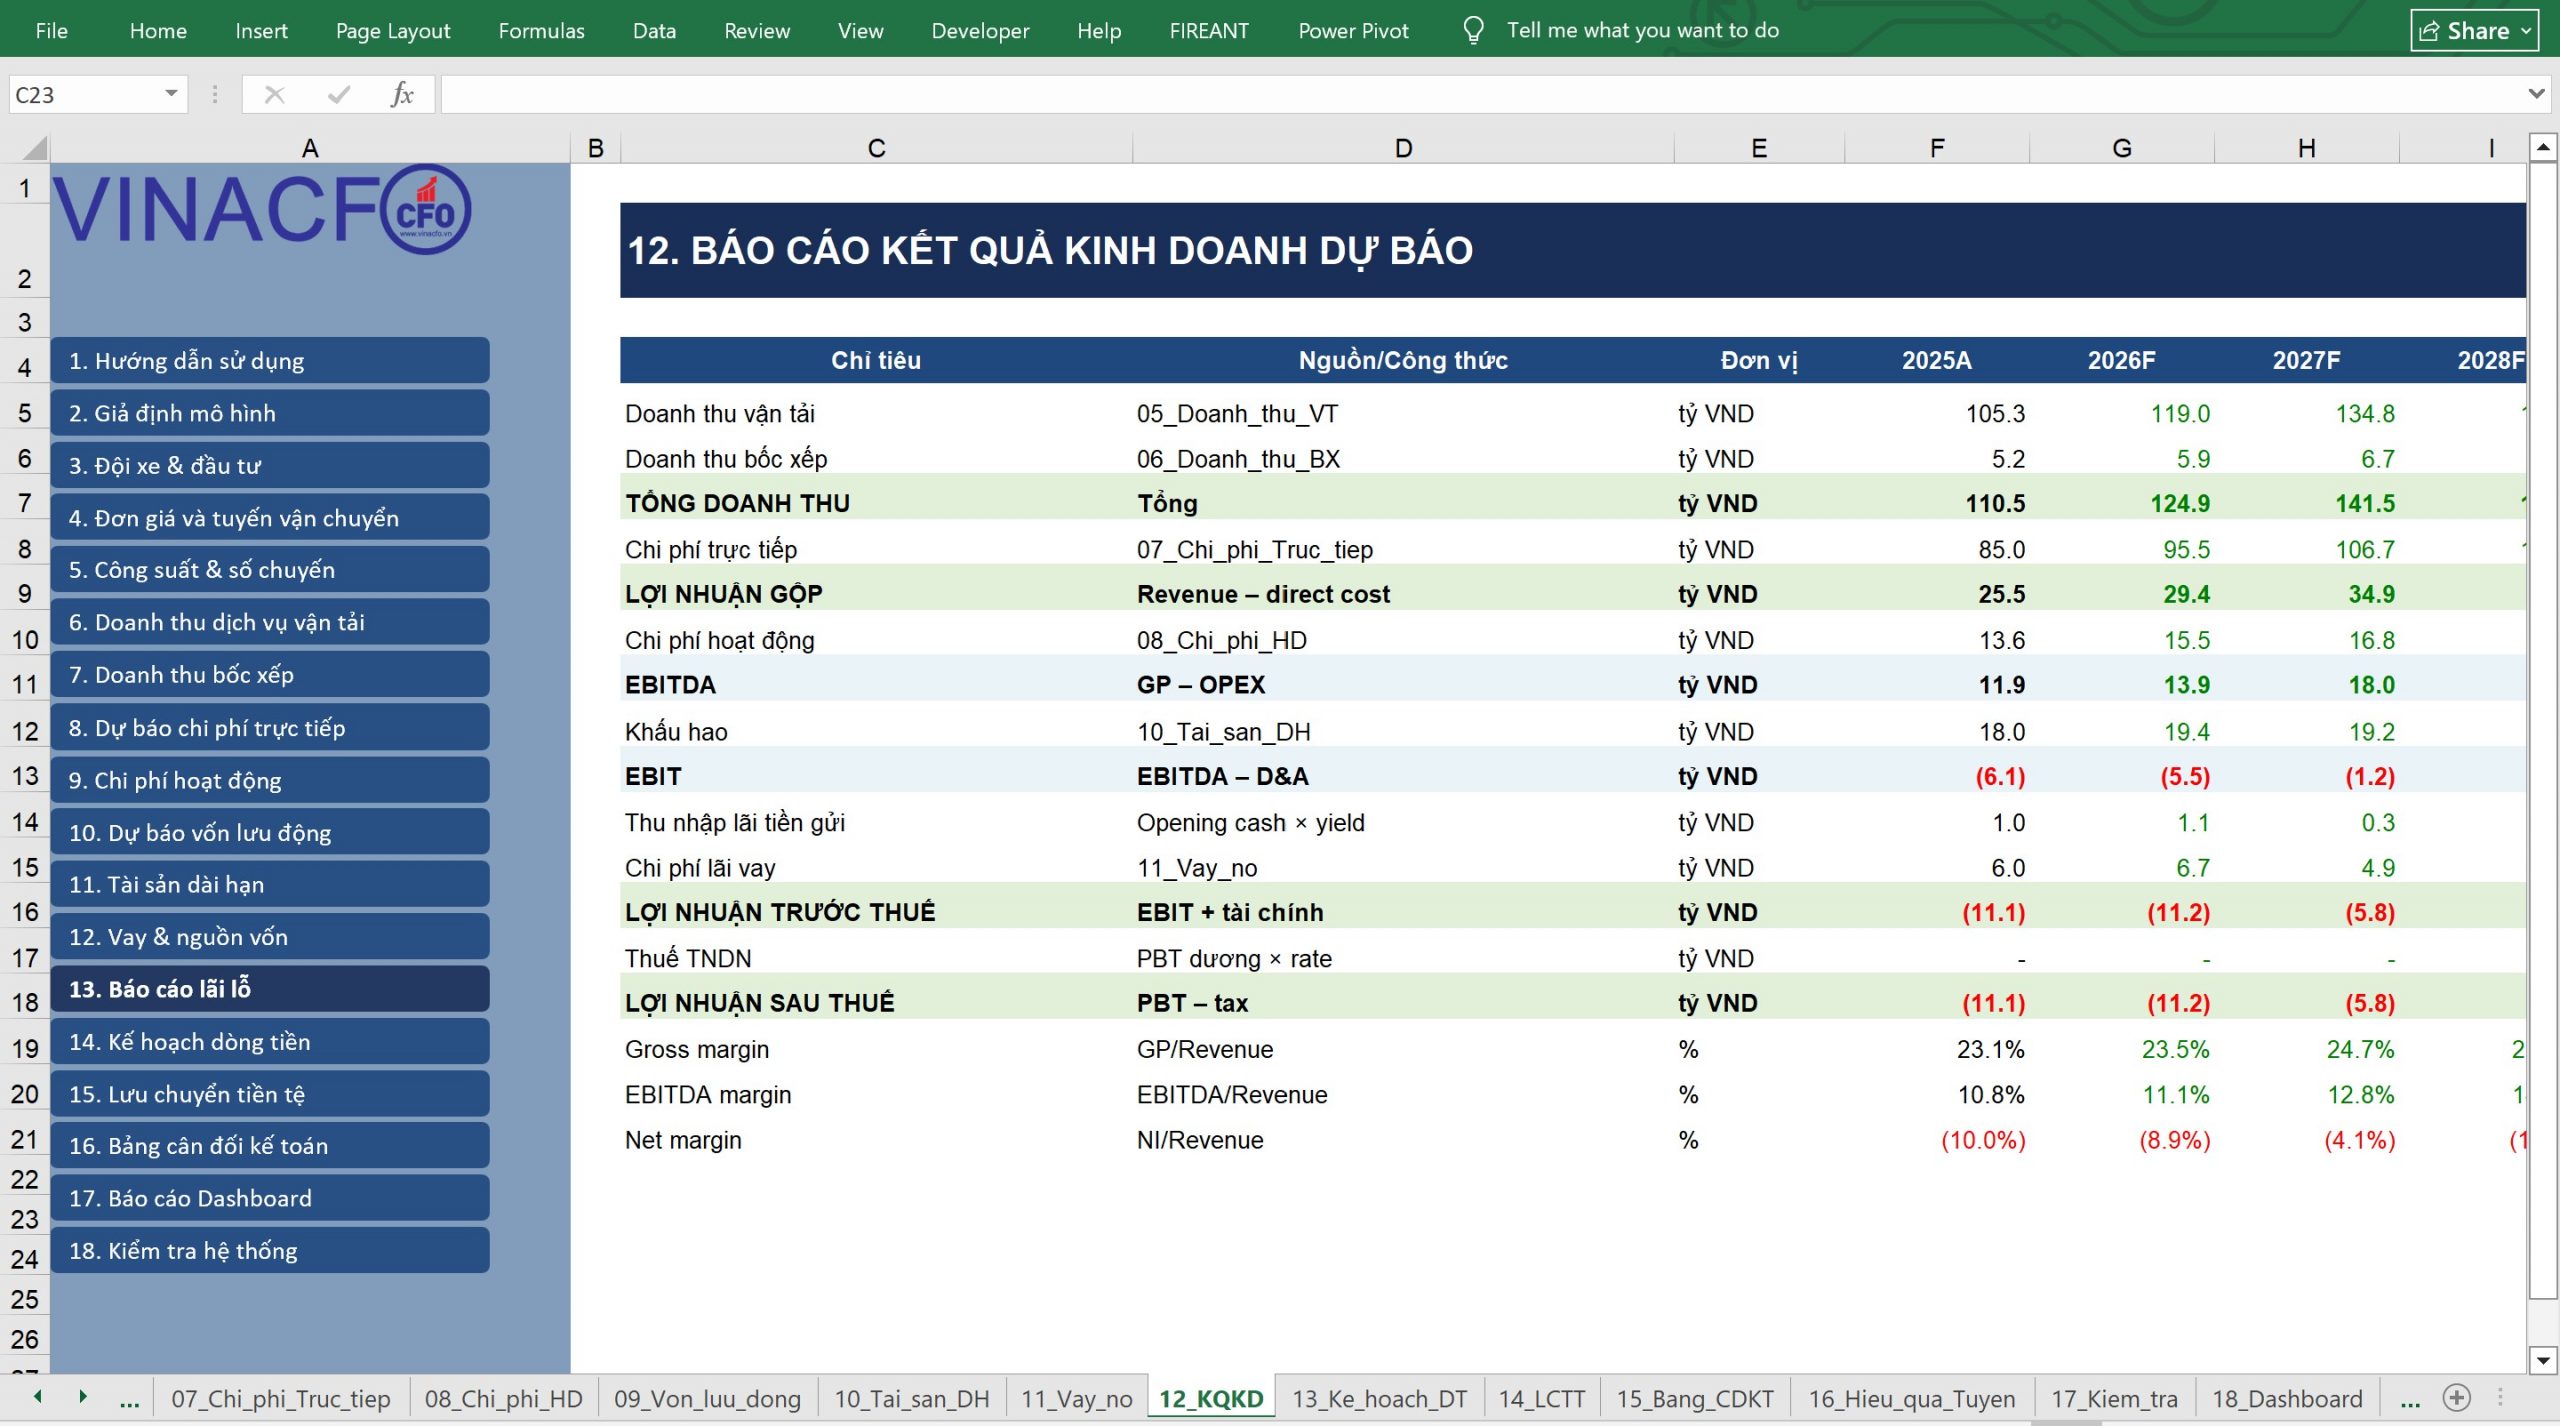Viewport: 2560px width, 1426px height.
Task: Click the sheet tab scroll right arrow
Action: pos(83,1396)
